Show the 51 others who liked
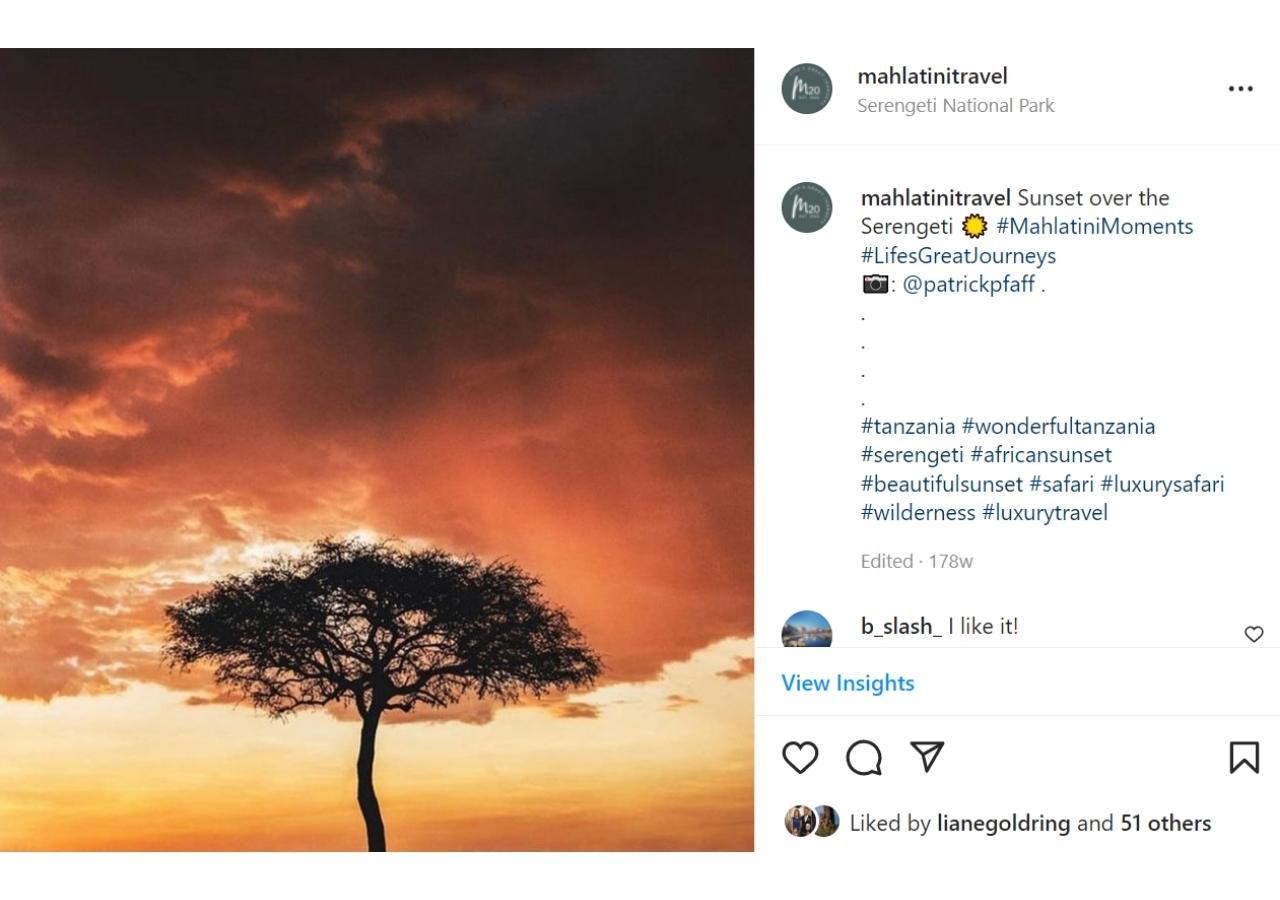 click(1165, 823)
